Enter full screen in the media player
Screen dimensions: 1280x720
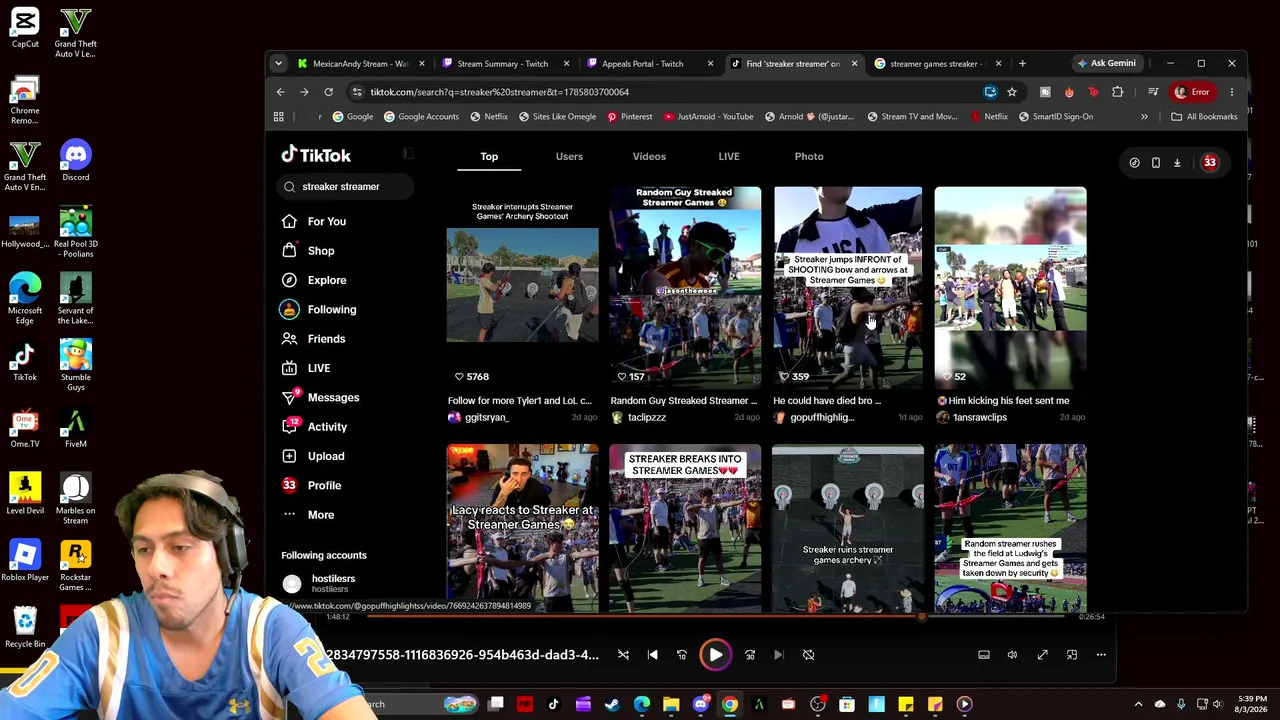(1042, 655)
